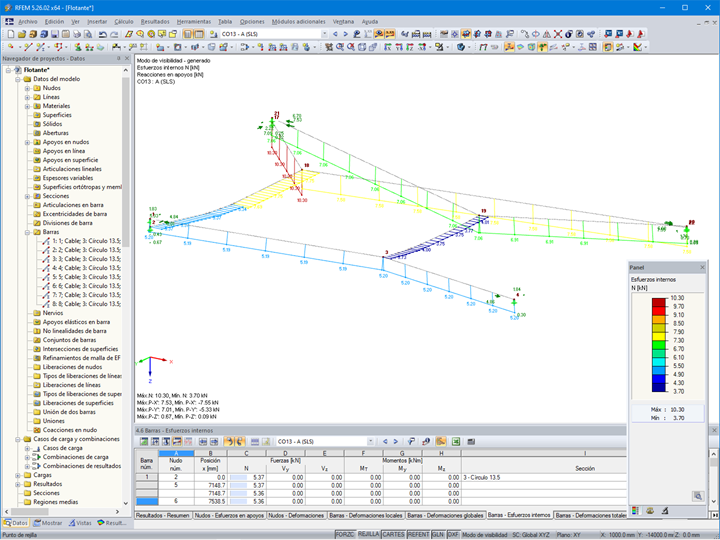Click the New model icon in toolbar
Image resolution: width=720 pixels, height=540 pixels.
(11, 34)
